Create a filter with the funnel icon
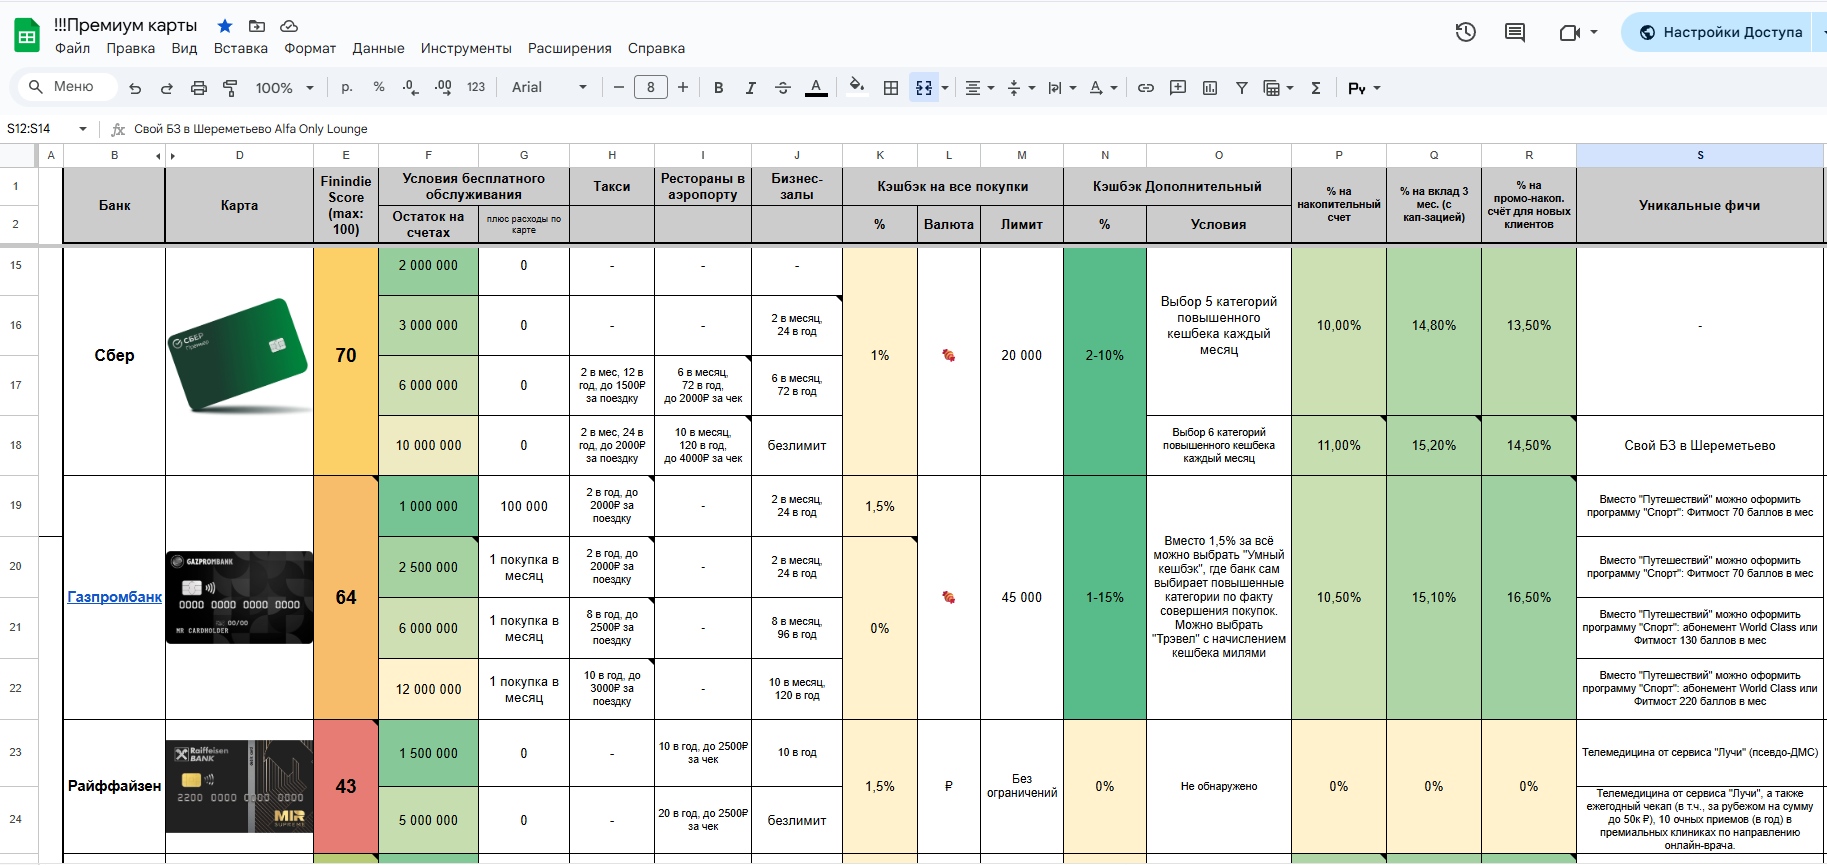Screen dimensions: 1827x865 tap(1241, 88)
